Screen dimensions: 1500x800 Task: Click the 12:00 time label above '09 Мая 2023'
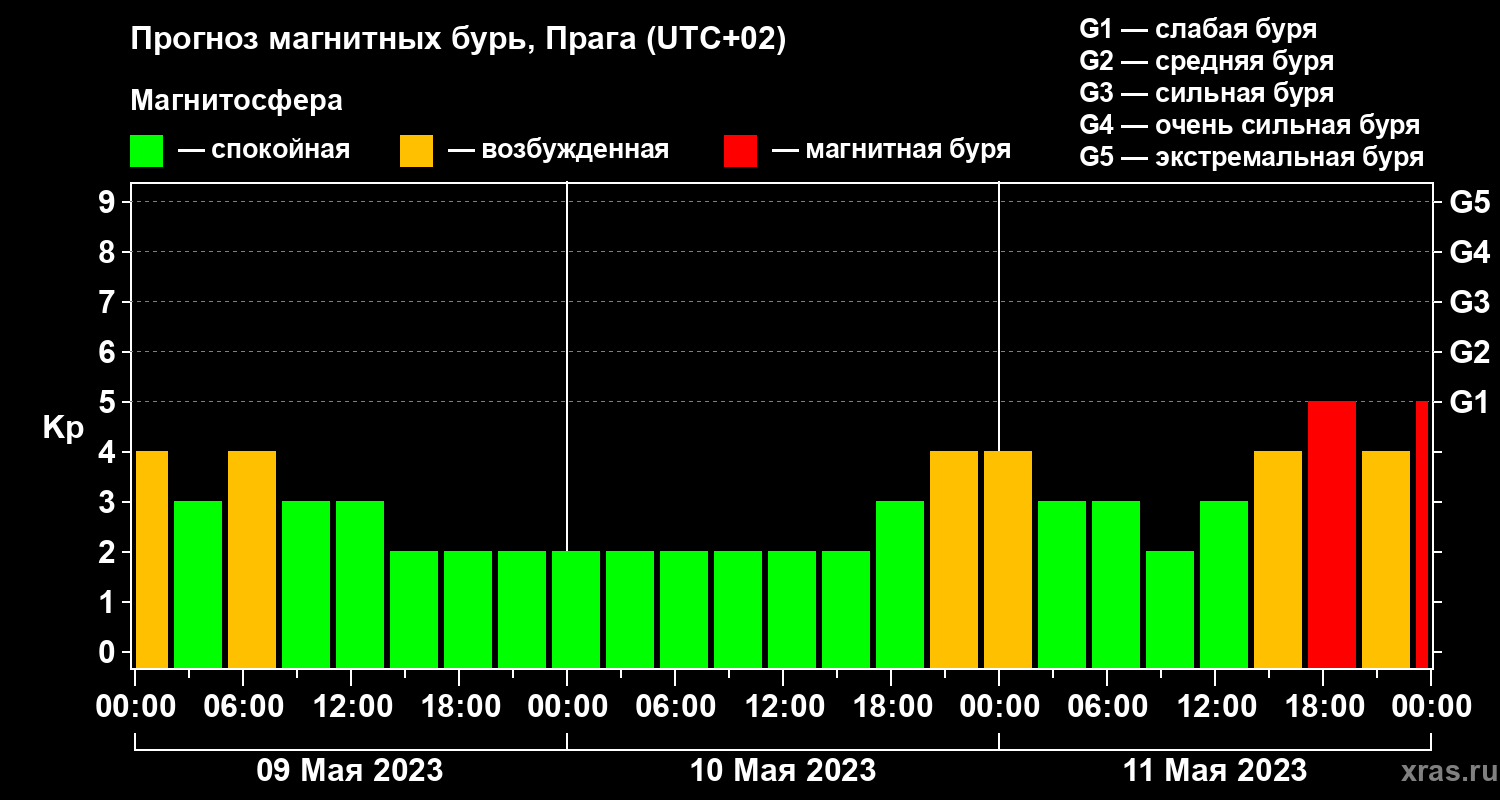352,706
